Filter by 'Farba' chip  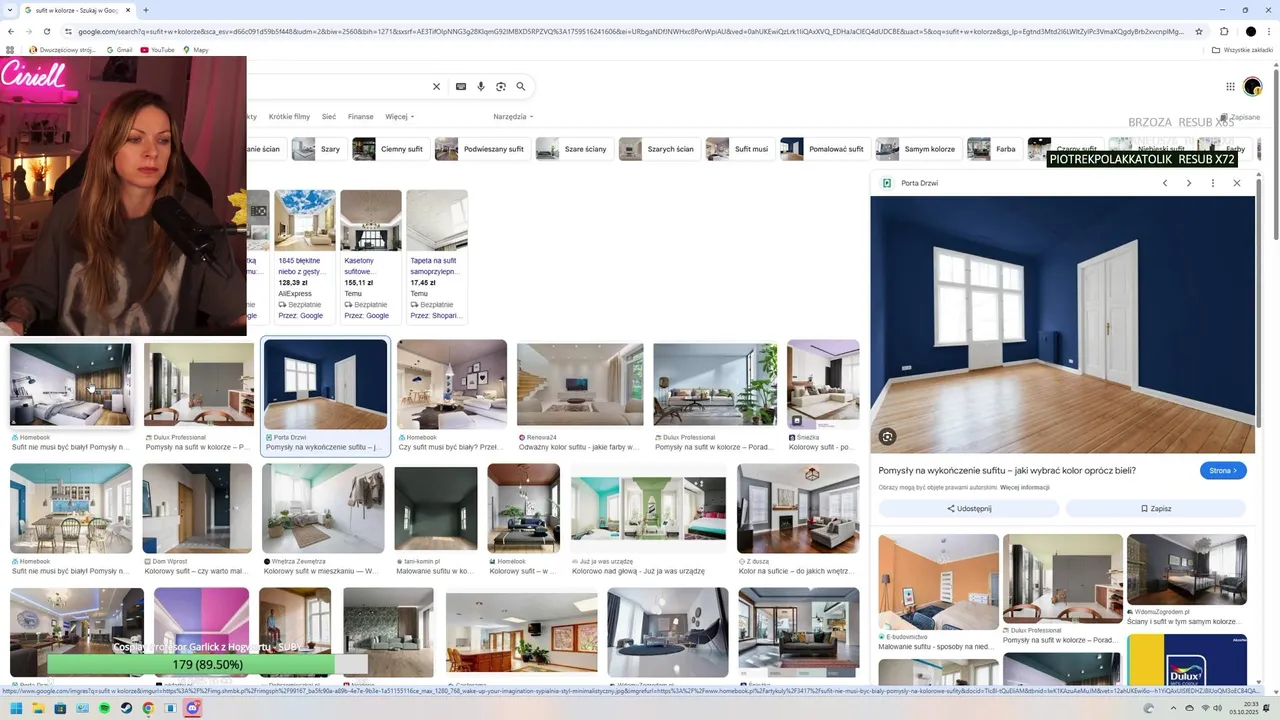pyautogui.click(x=993, y=149)
